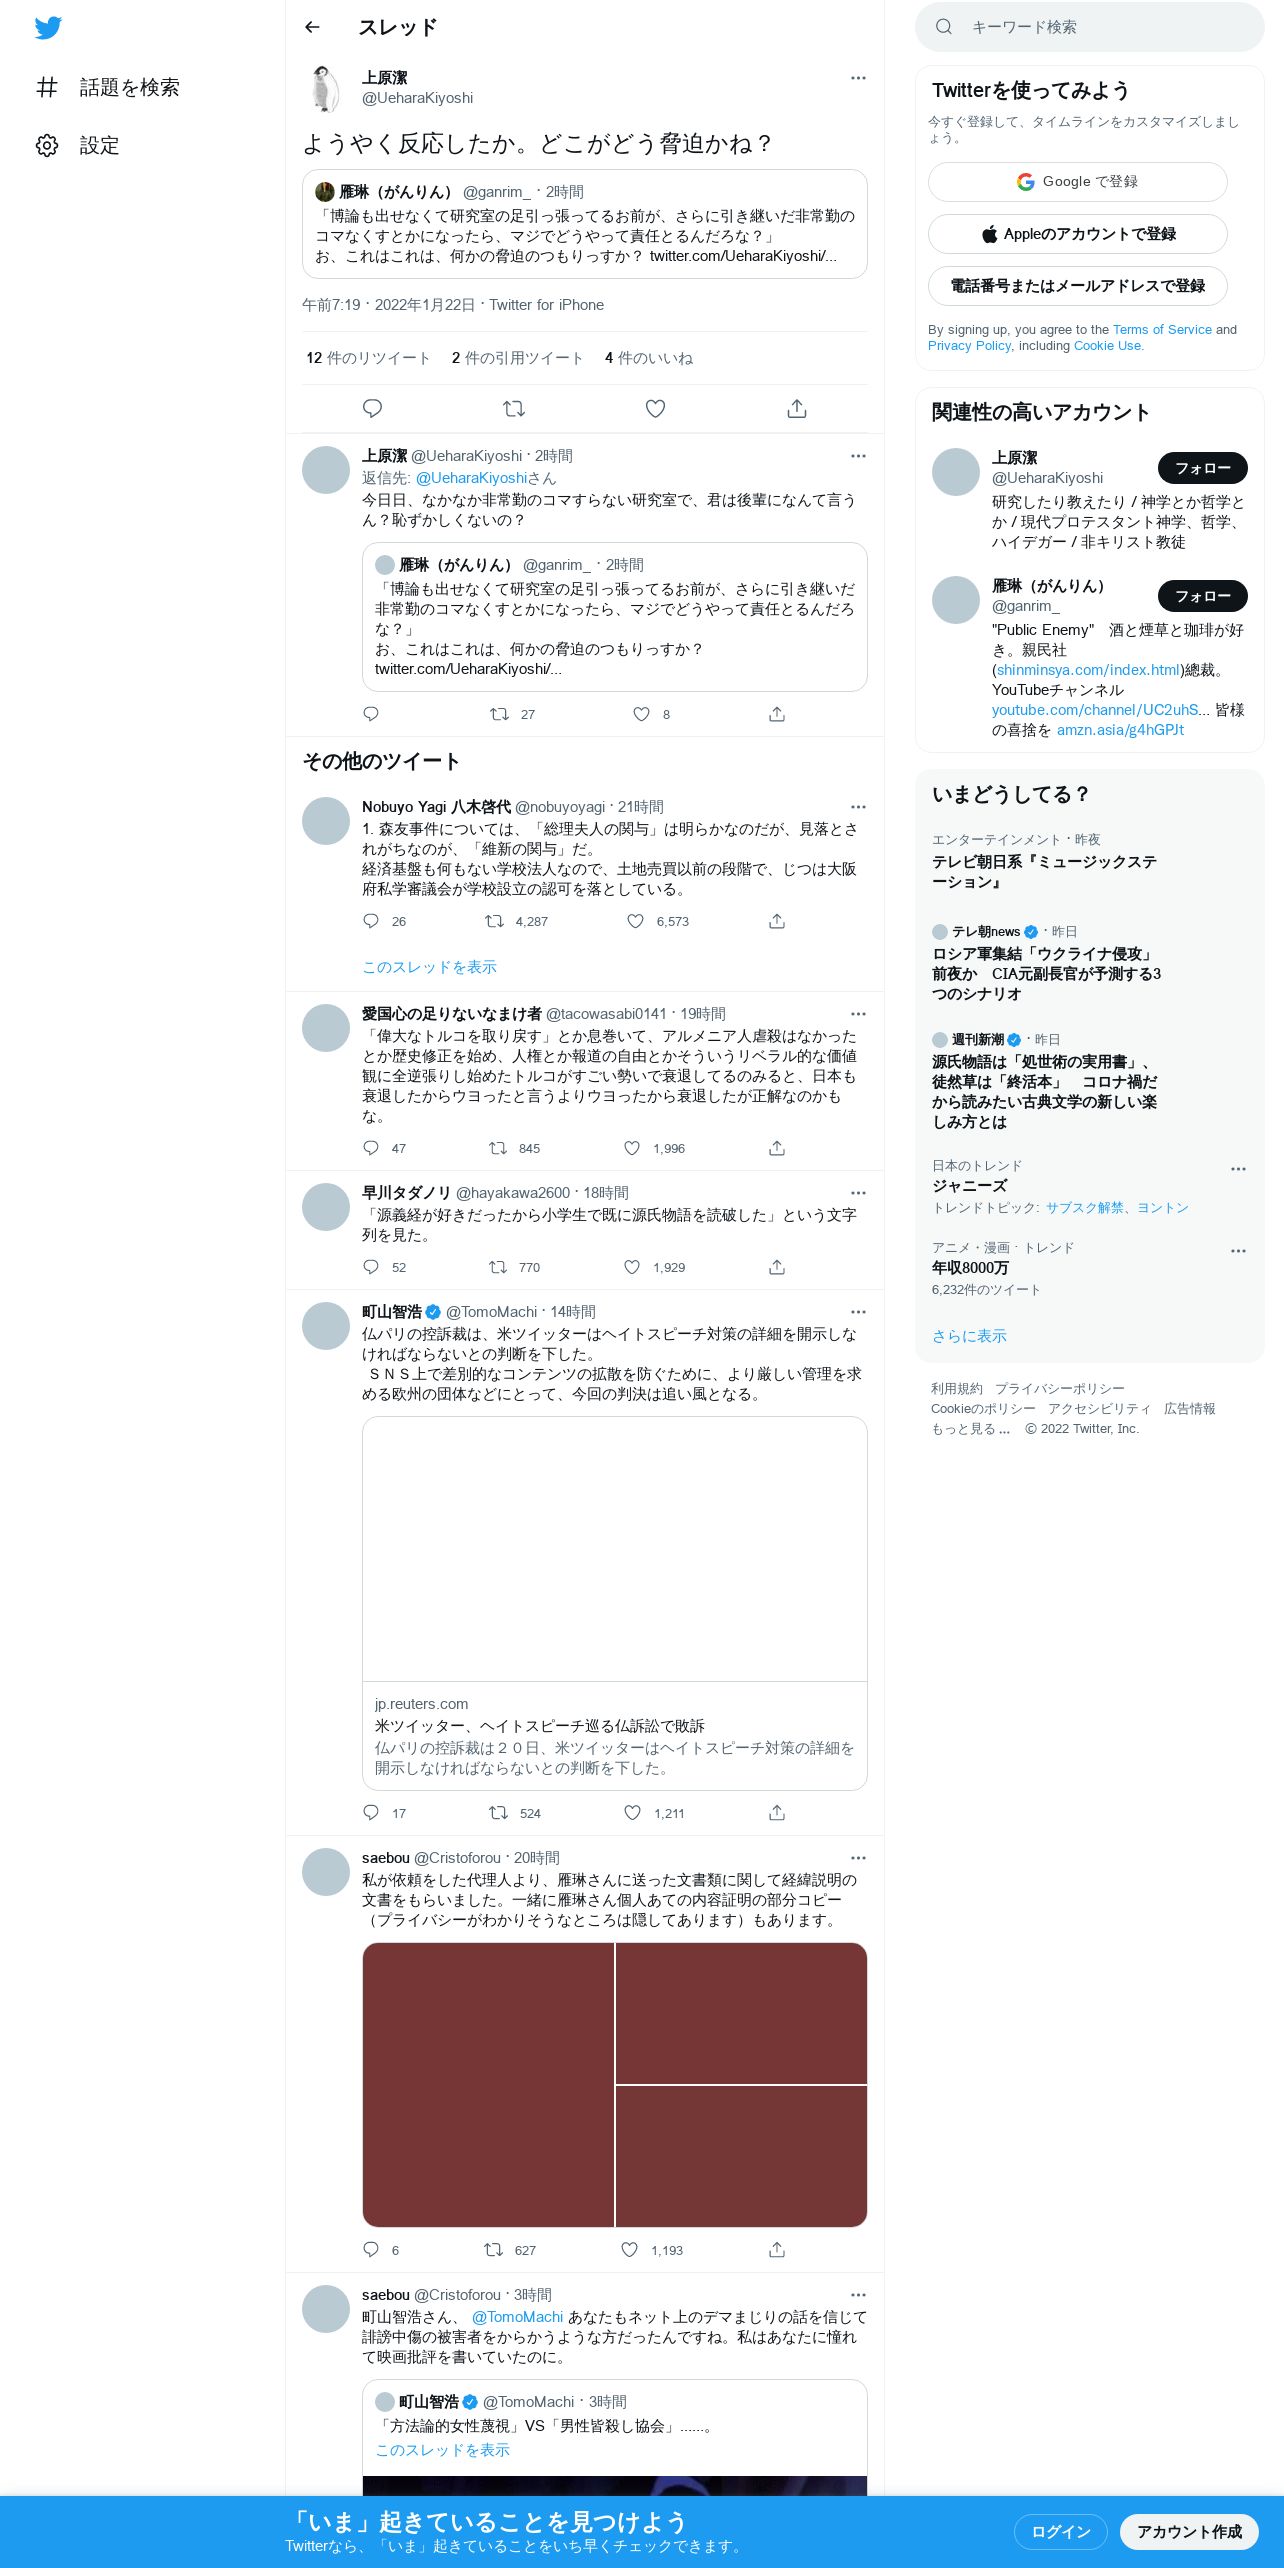Click the ログイン button

point(1060,2531)
